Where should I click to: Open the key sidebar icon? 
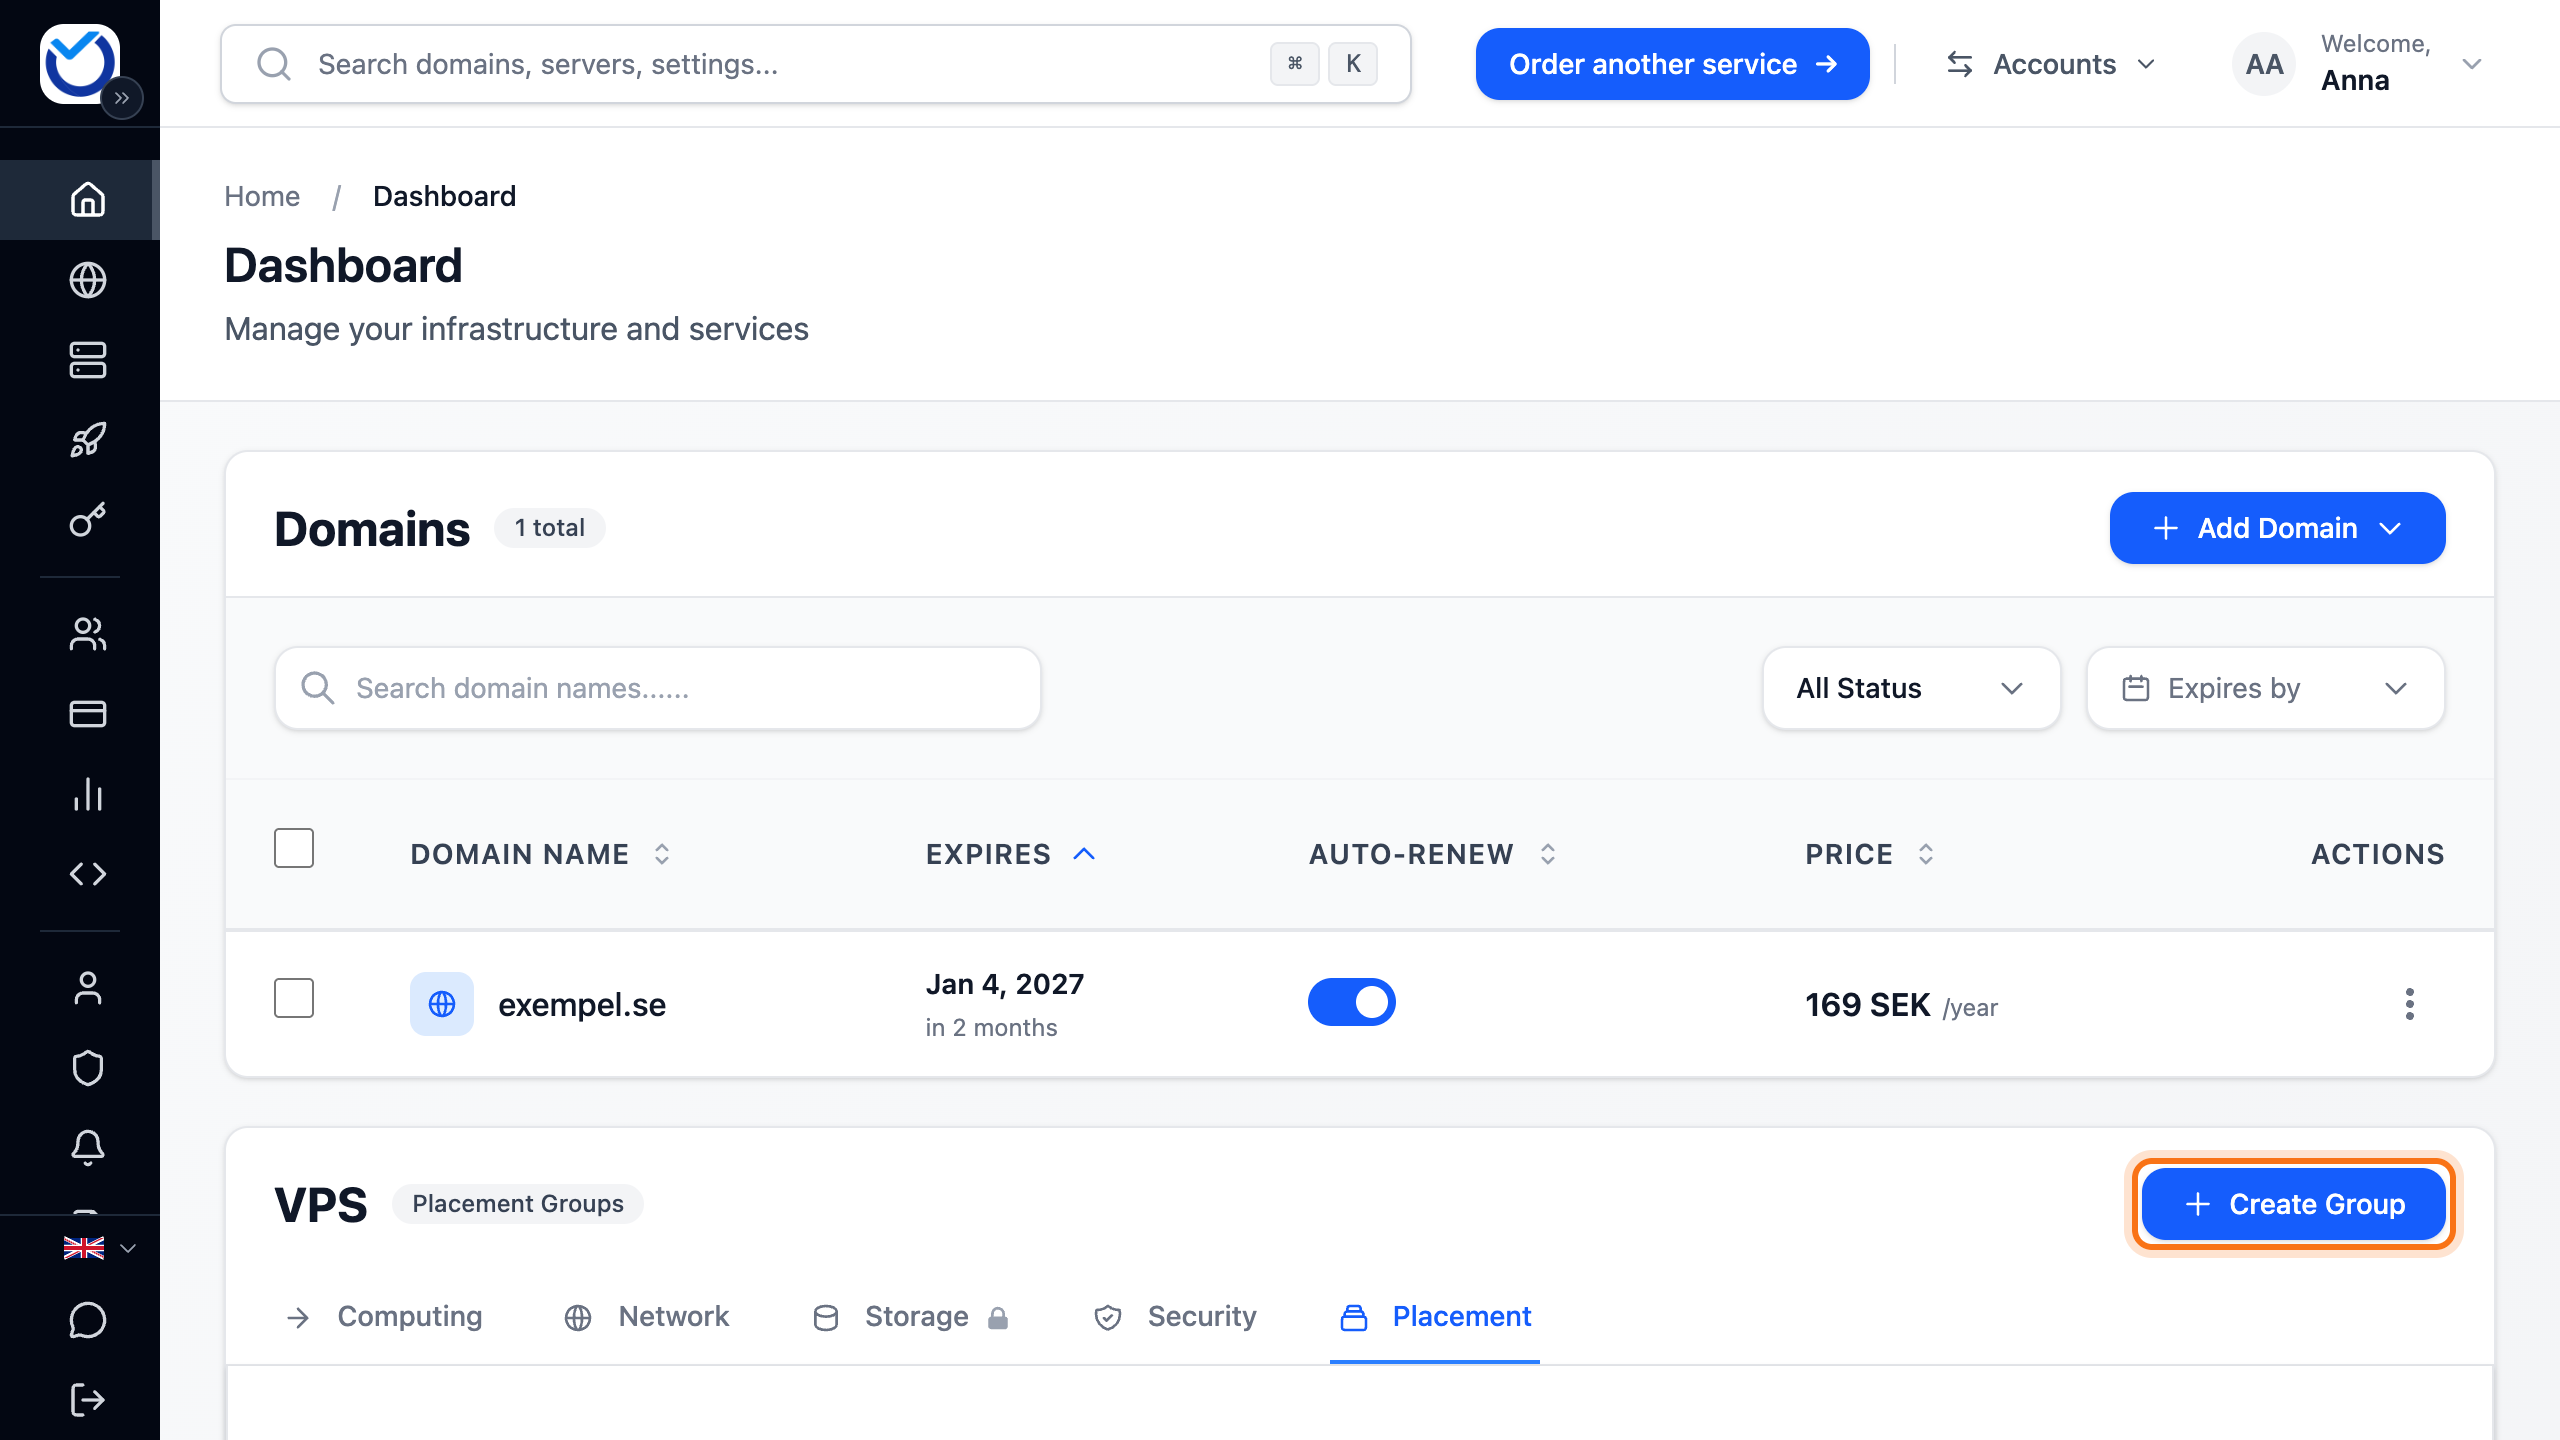point(88,520)
